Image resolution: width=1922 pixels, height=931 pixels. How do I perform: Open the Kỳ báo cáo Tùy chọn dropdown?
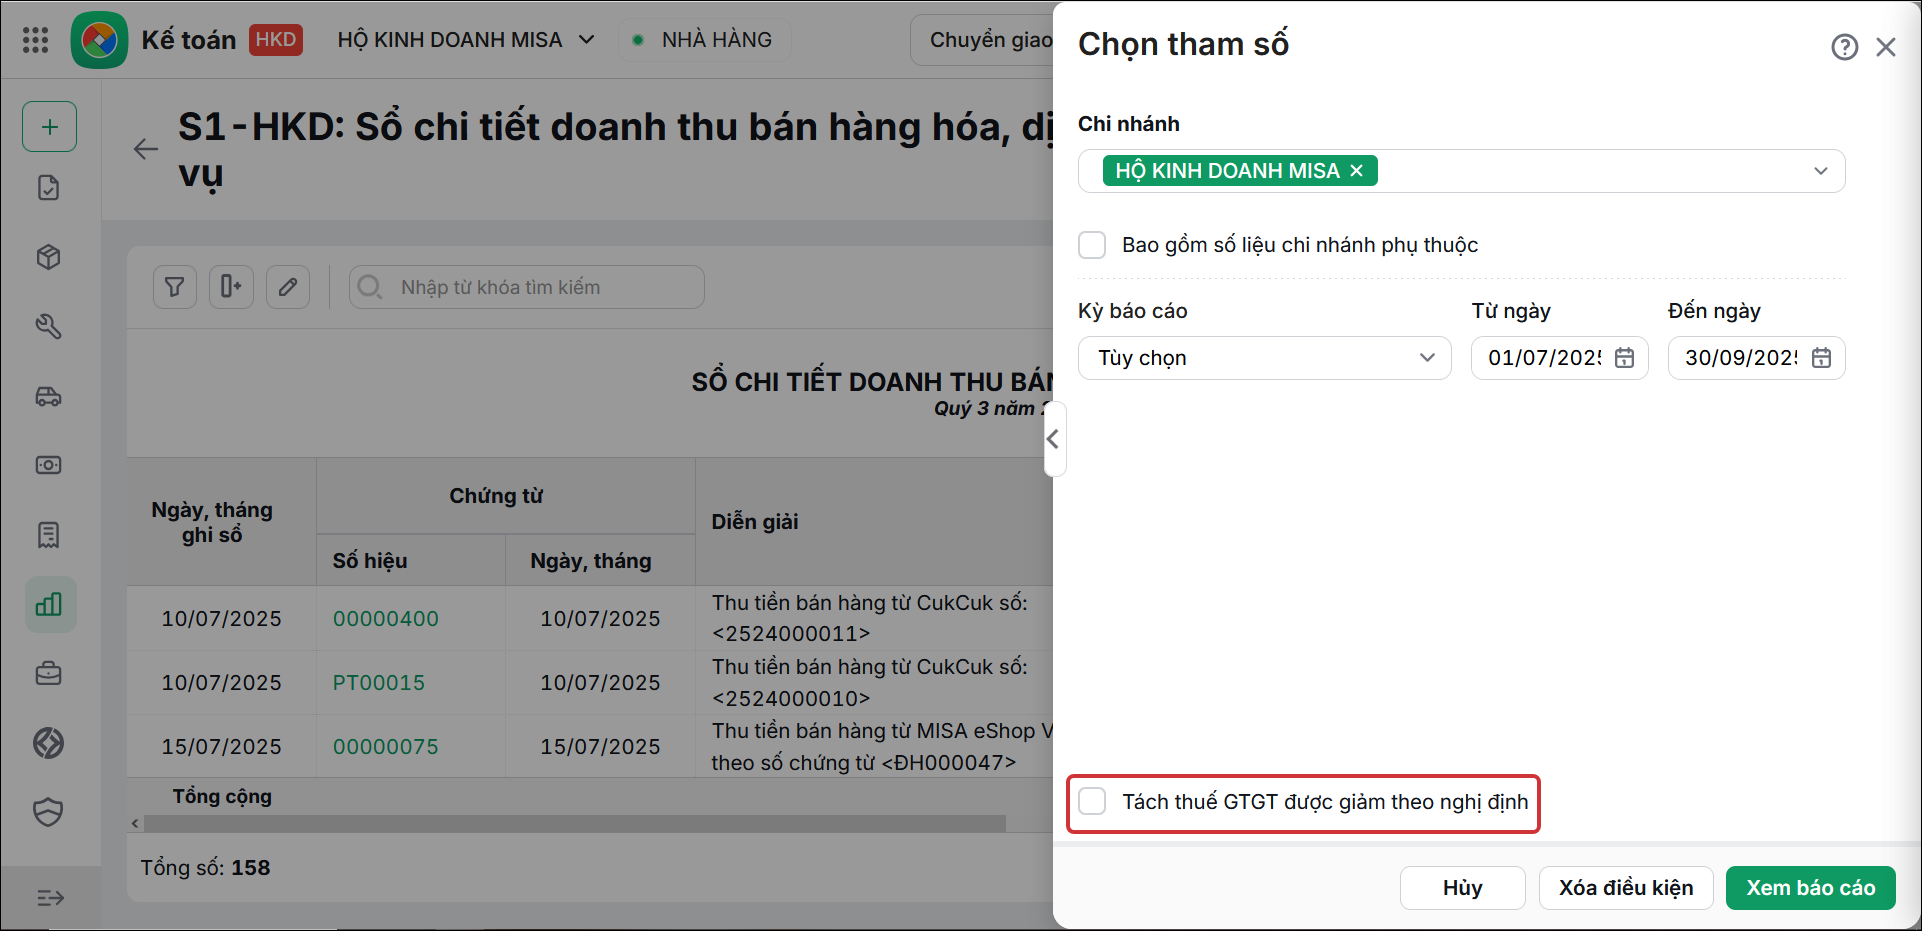(1265, 358)
